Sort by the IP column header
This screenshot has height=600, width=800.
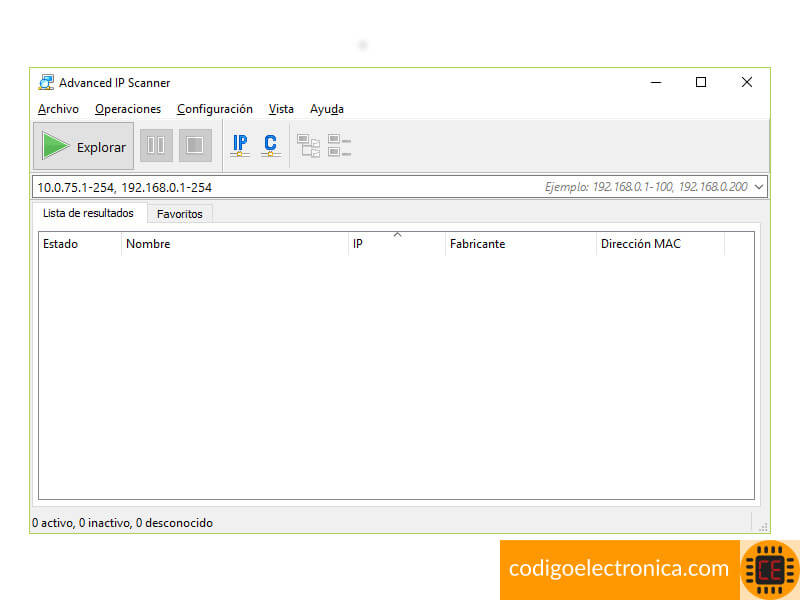tap(396, 244)
